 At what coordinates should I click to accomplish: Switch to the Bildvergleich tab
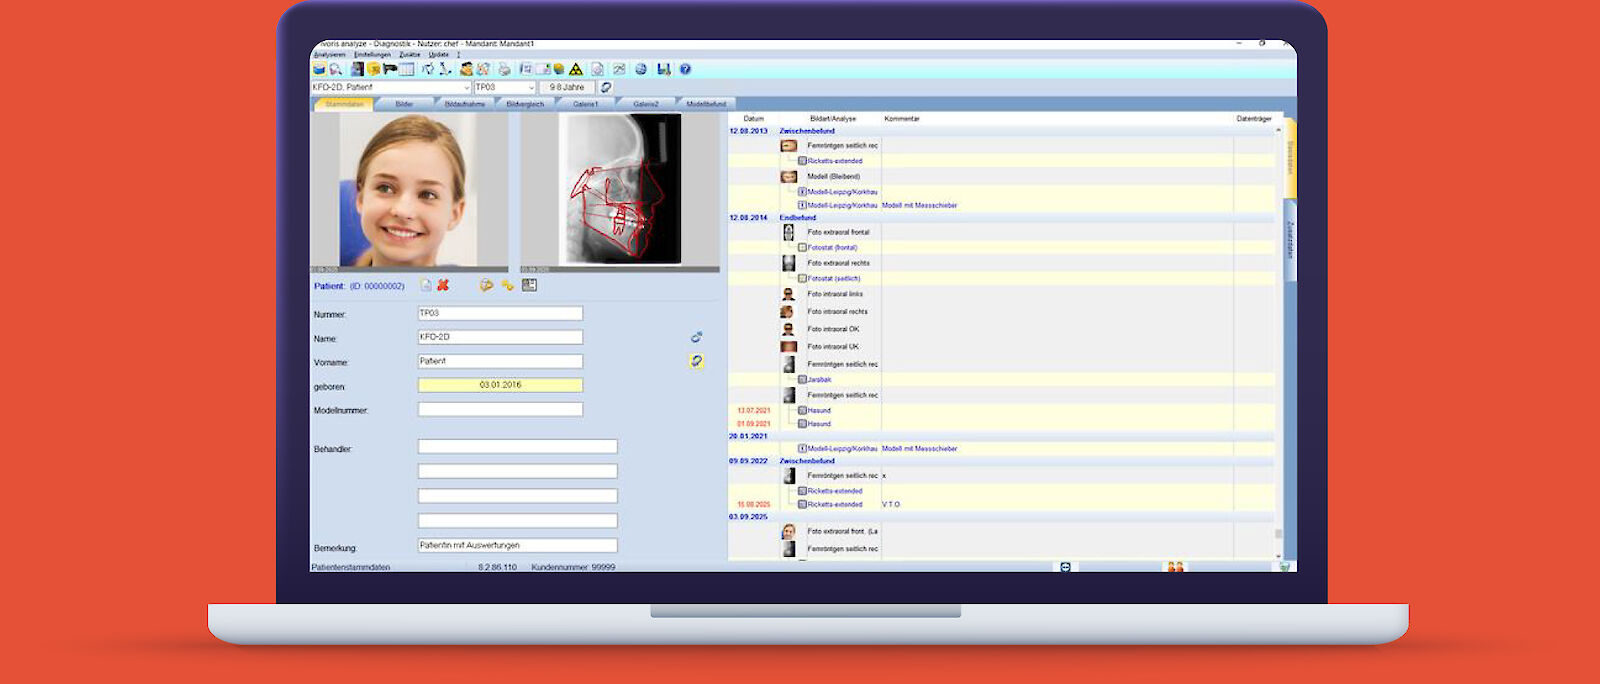point(525,104)
